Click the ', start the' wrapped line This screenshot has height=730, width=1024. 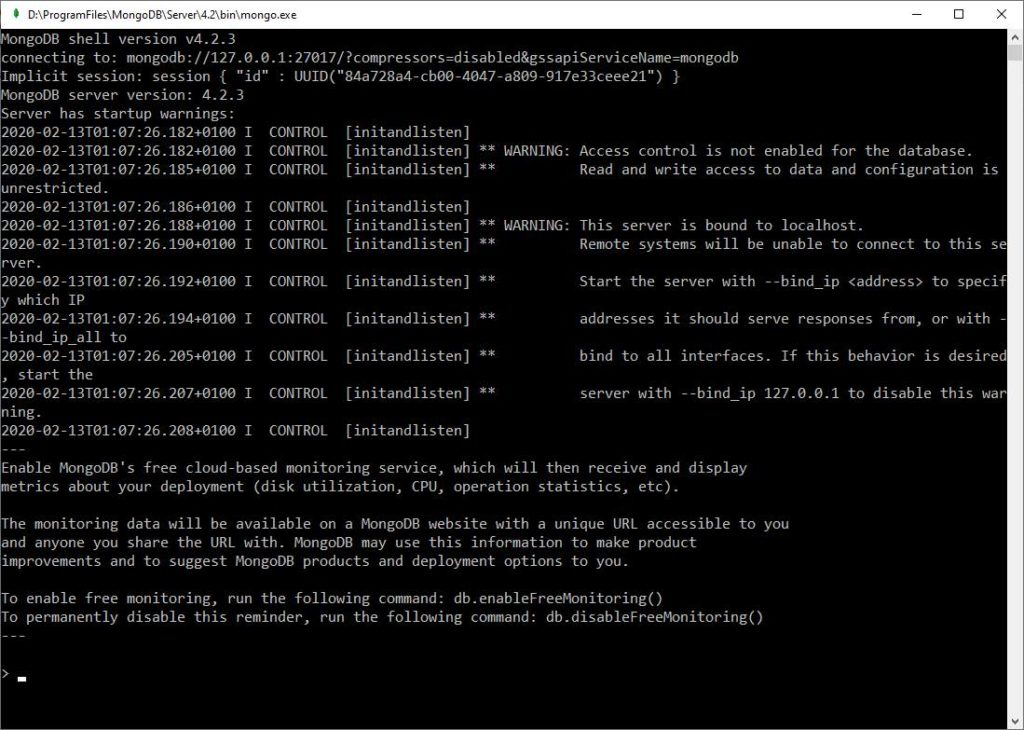pyautogui.click(x=47, y=375)
